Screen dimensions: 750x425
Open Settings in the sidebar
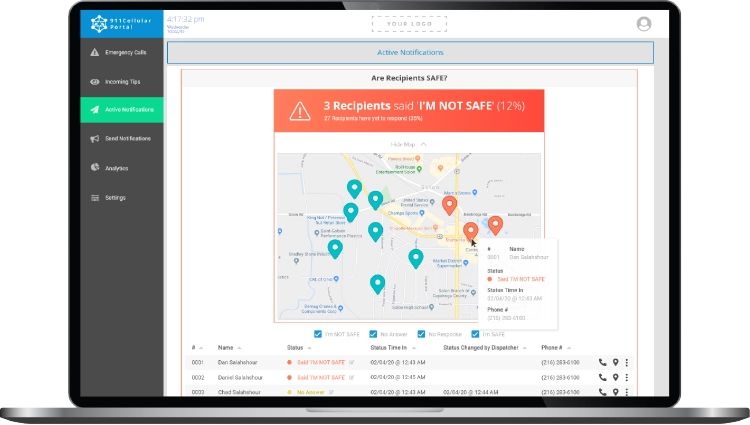[x=121, y=197]
